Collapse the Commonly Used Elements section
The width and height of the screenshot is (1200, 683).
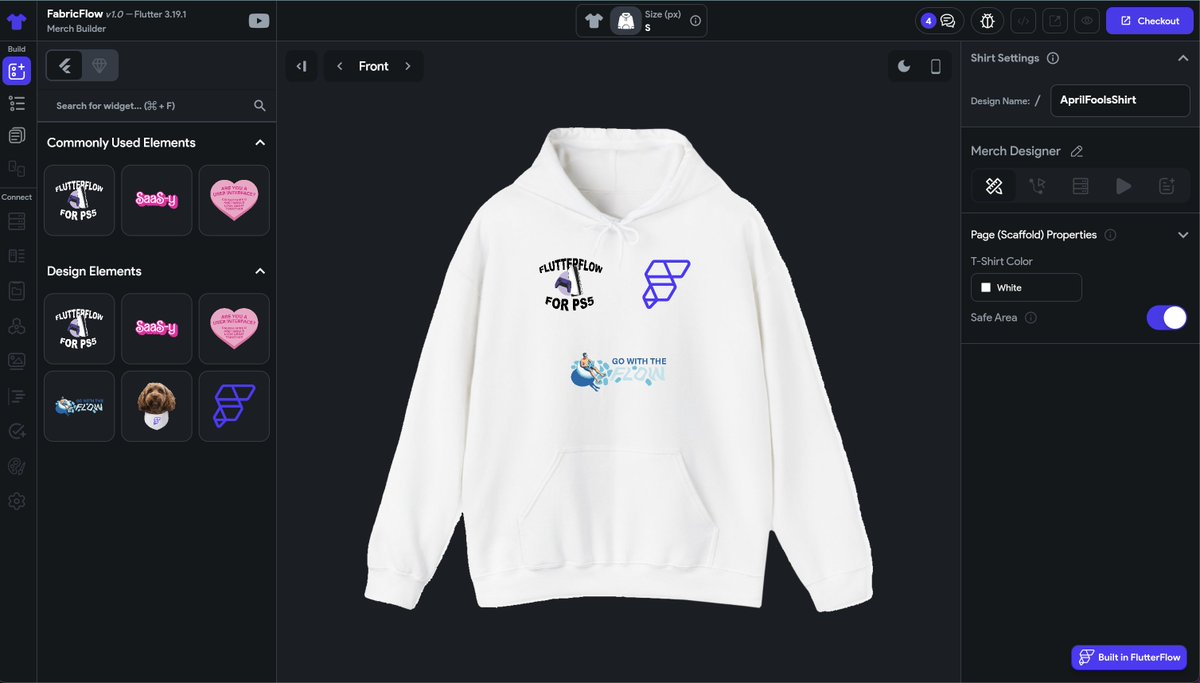coord(259,142)
